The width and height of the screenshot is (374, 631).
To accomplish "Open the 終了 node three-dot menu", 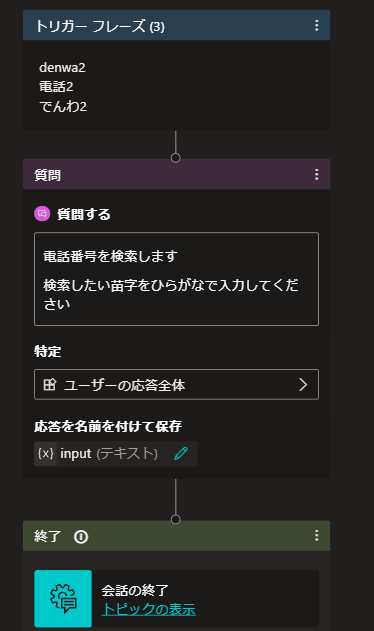I will [317, 535].
